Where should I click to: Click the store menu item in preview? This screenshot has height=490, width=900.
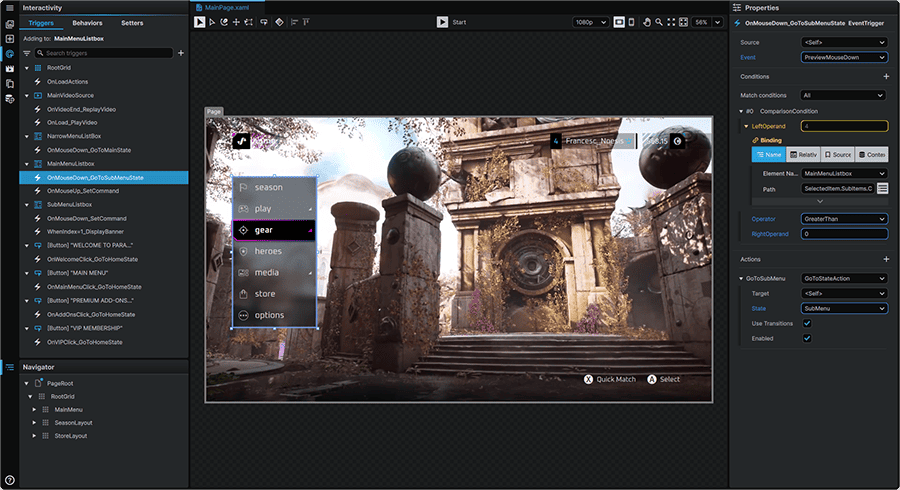pyautogui.click(x=274, y=294)
